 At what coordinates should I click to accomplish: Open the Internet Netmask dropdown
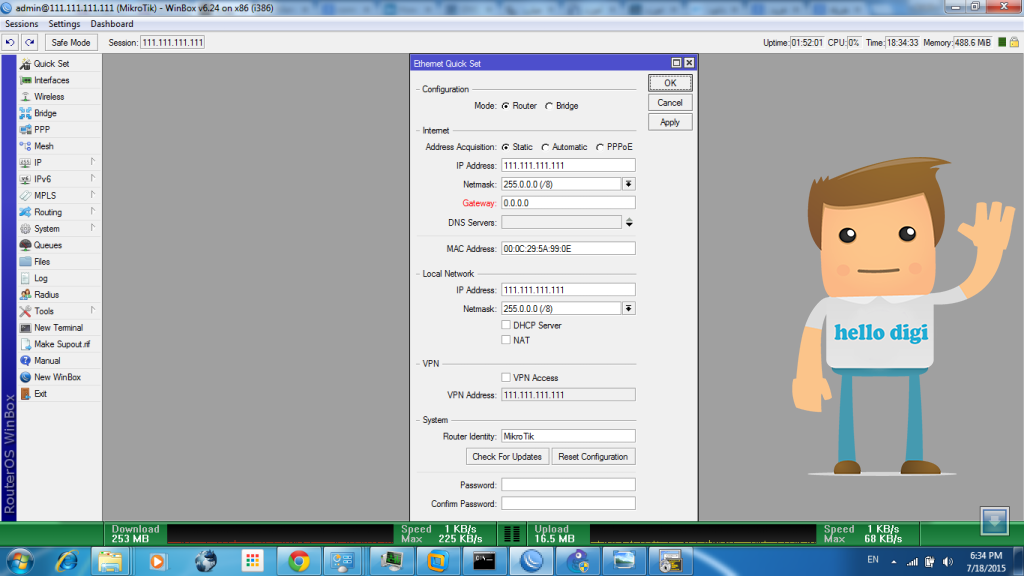click(629, 184)
